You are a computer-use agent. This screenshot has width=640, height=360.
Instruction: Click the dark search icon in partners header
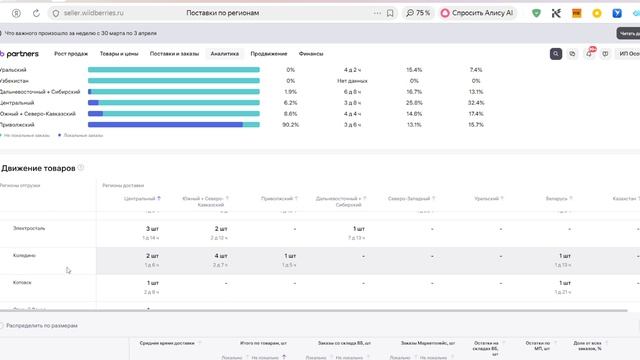tap(556, 53)
